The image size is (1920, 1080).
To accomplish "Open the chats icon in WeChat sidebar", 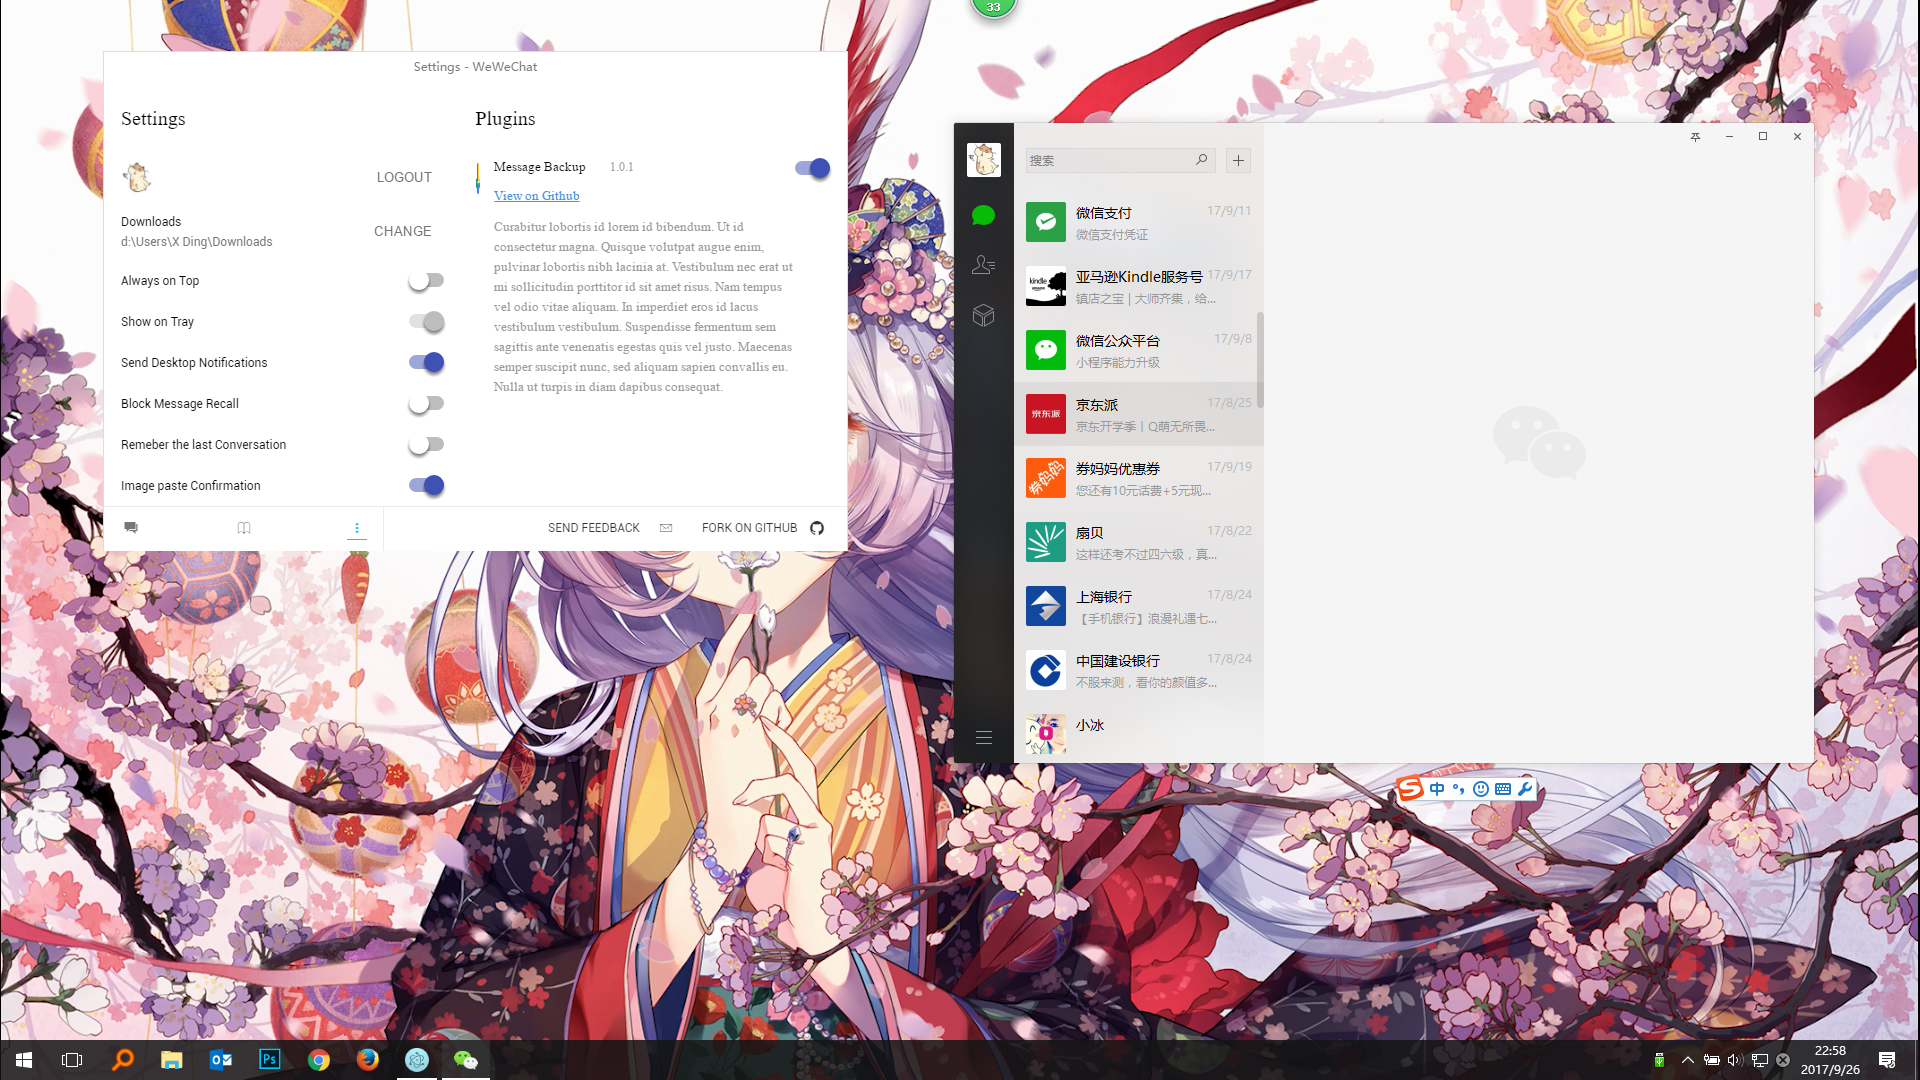I will pos(983,215).
